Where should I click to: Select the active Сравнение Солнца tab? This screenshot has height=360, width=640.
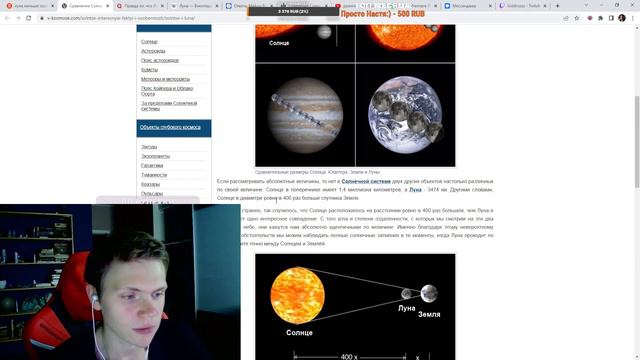point(84,6)
